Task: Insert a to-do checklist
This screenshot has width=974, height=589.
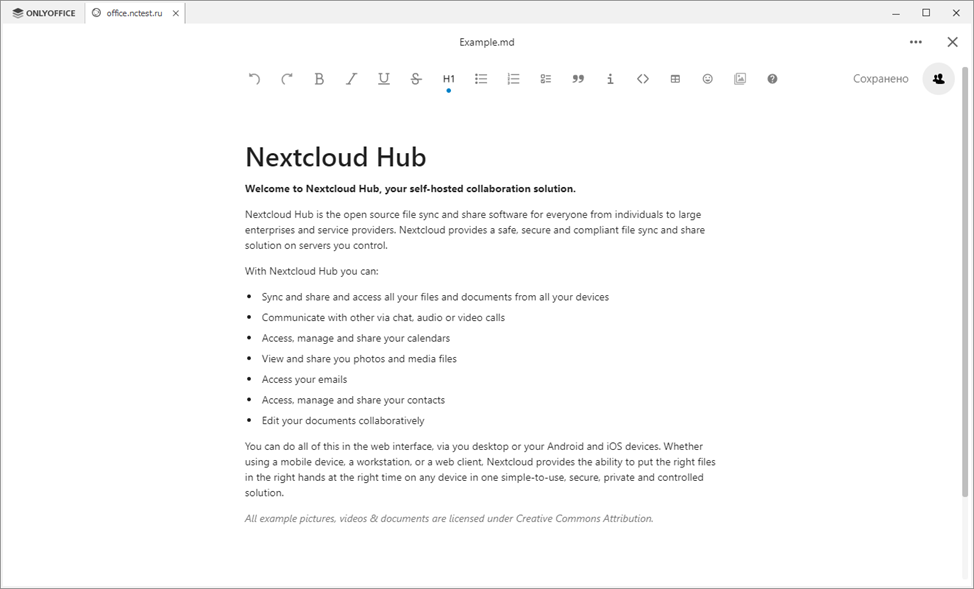Action: pos(546,79)
